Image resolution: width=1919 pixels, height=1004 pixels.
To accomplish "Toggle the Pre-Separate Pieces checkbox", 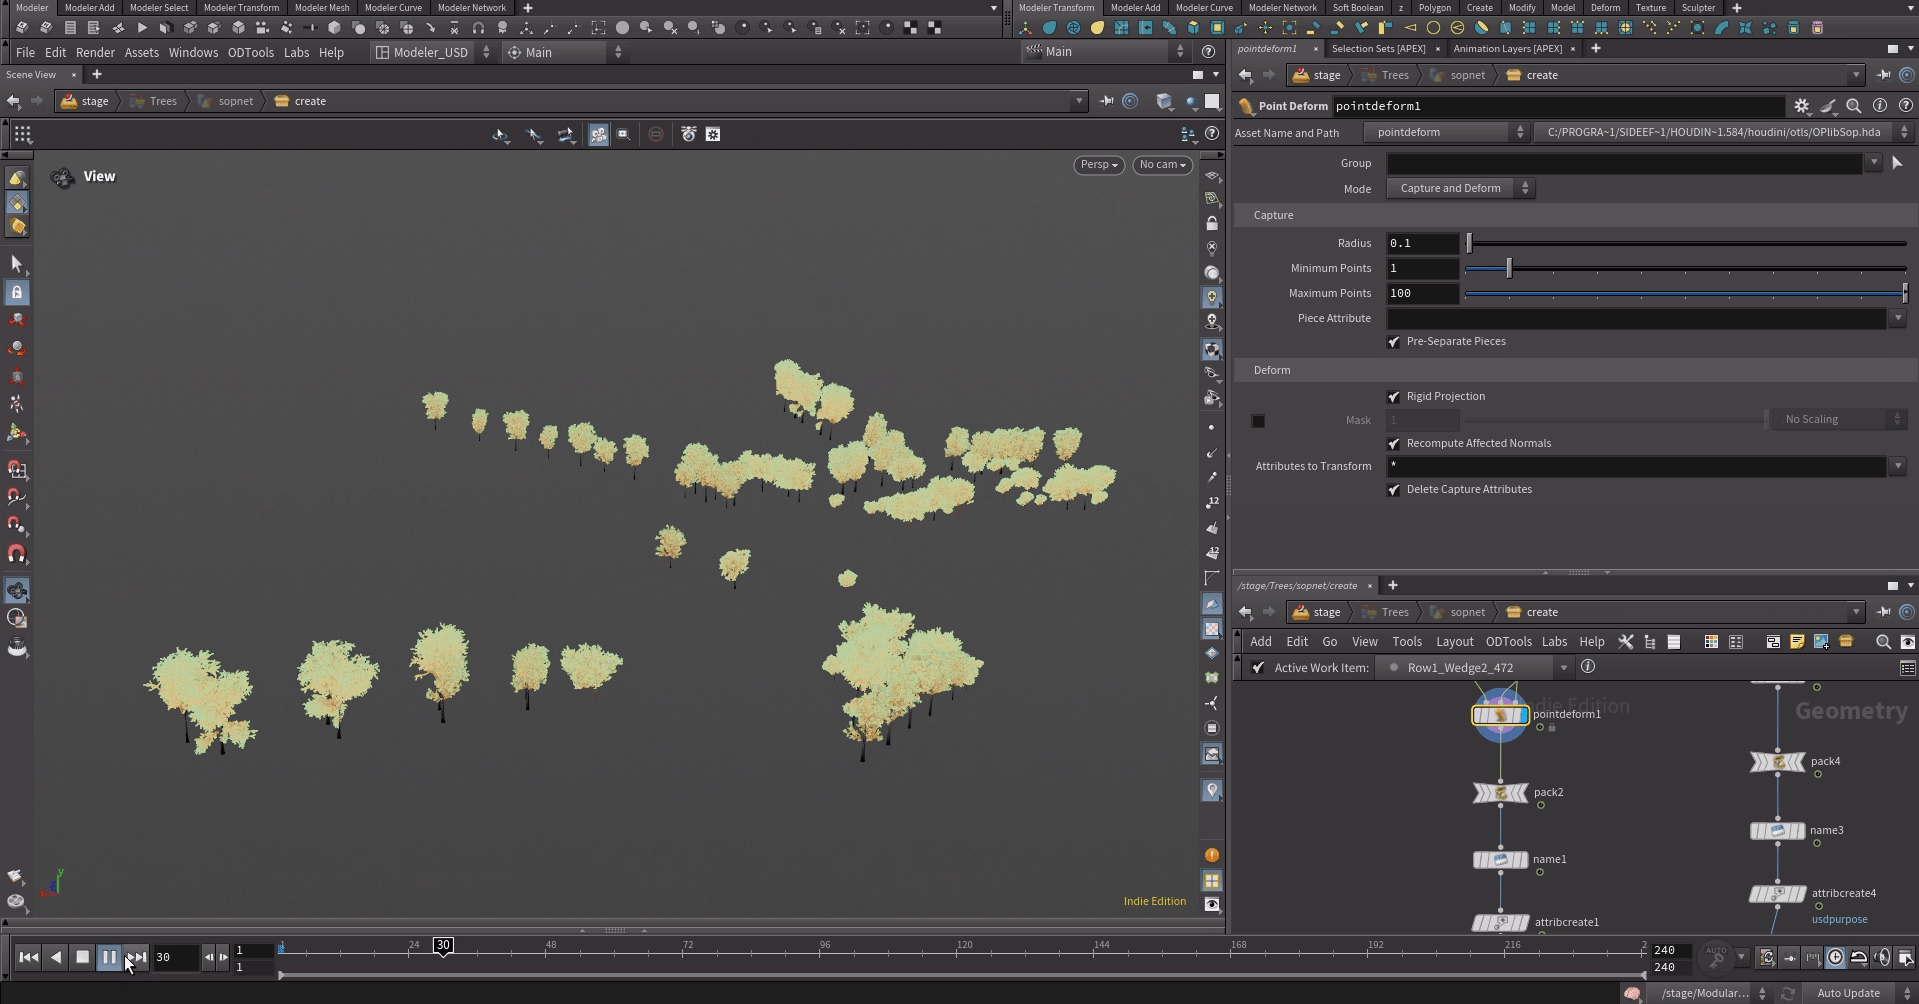I will 1394,342.
